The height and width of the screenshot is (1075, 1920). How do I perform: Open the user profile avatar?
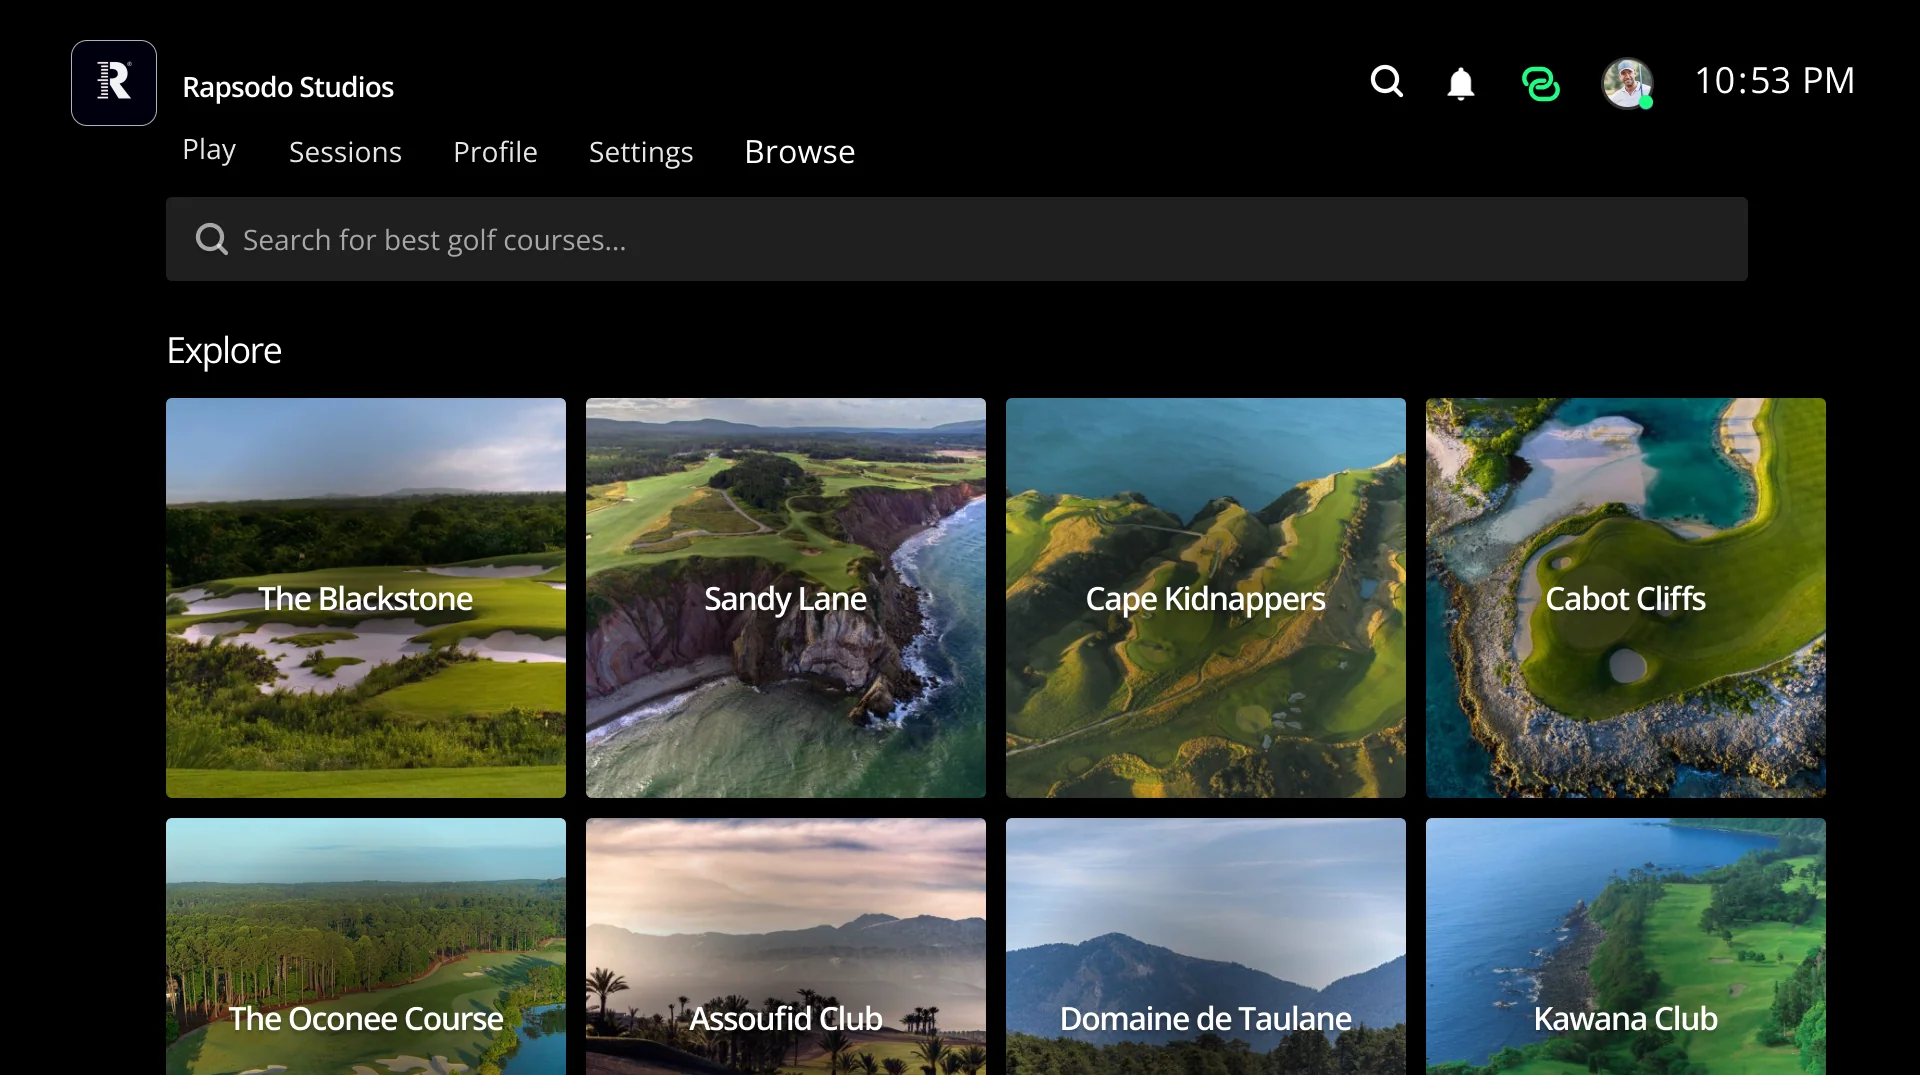[x=1627, y=83]
